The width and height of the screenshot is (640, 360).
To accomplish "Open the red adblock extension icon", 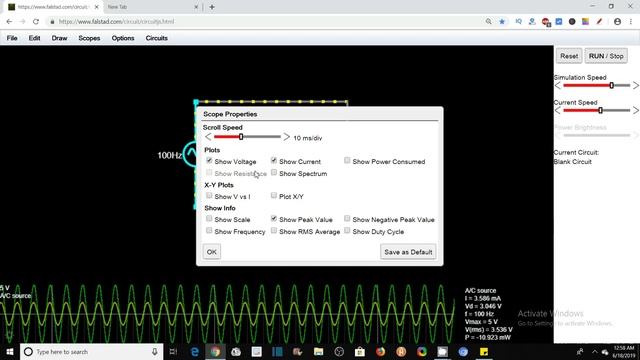I will click(546, 22).
